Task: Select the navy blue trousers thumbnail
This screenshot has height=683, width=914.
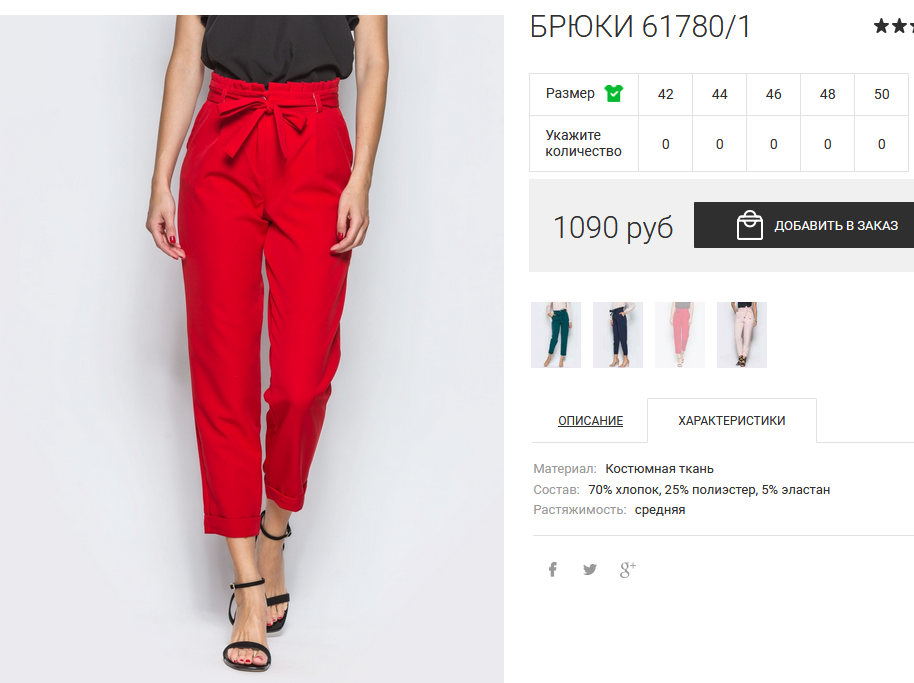Action: pos(618,335)
